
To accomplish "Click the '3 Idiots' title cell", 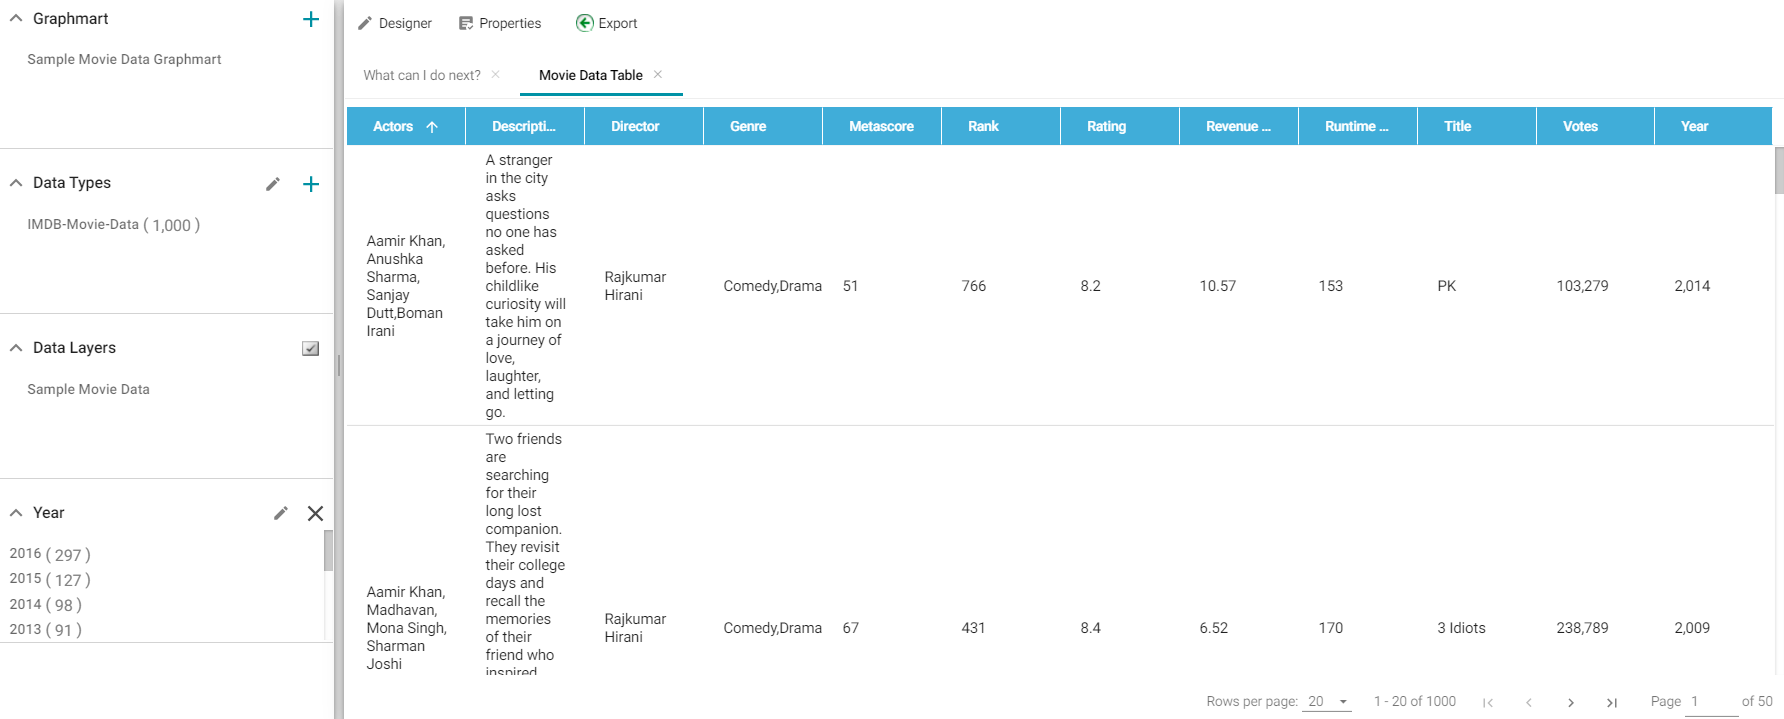I will (x=1461, y=628).
